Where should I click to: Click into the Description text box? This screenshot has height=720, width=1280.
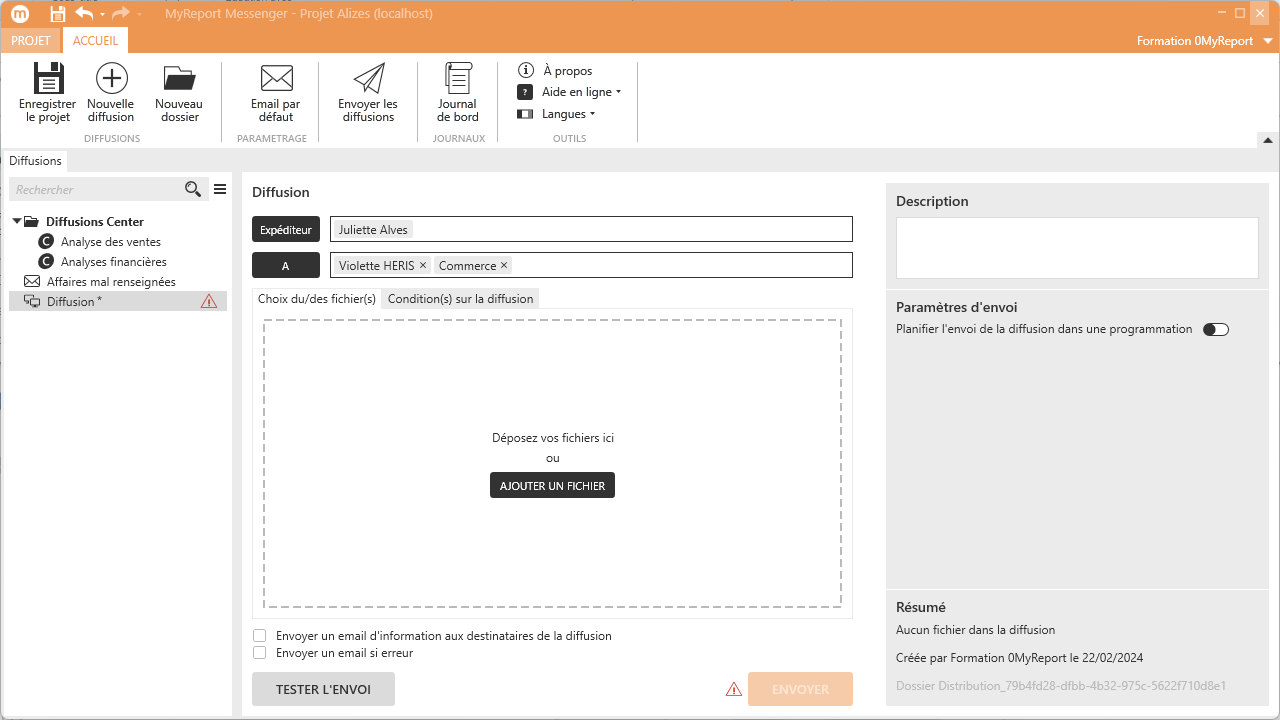1077,247
